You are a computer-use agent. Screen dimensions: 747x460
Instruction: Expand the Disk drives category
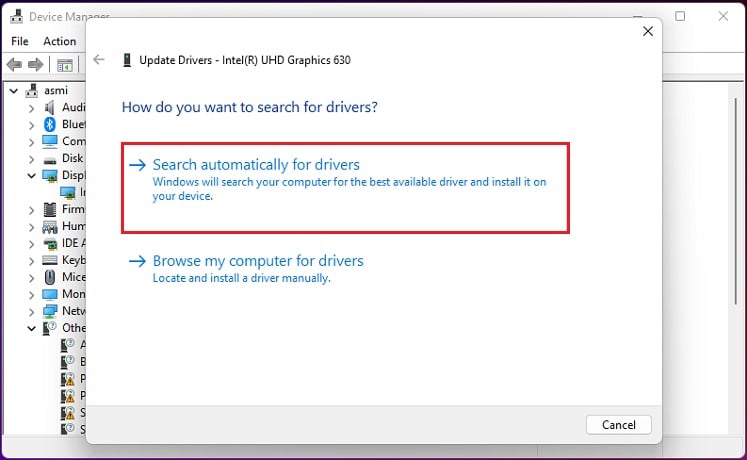31,159
